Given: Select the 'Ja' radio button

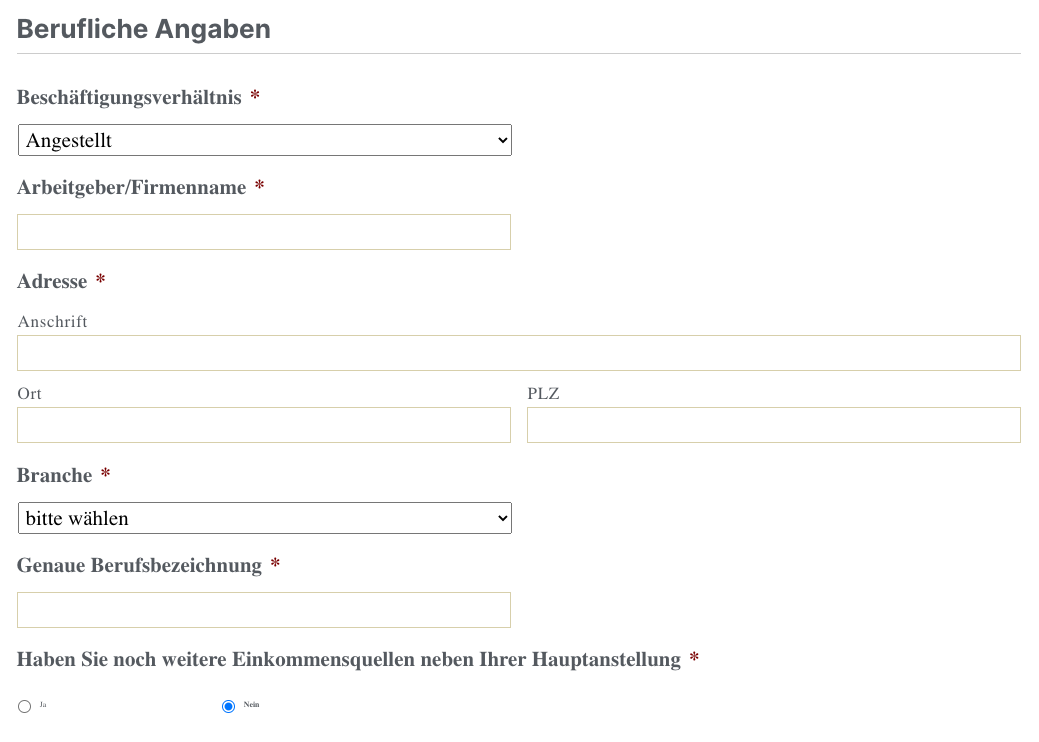Looking at the screenshot, I should (25, 707).
